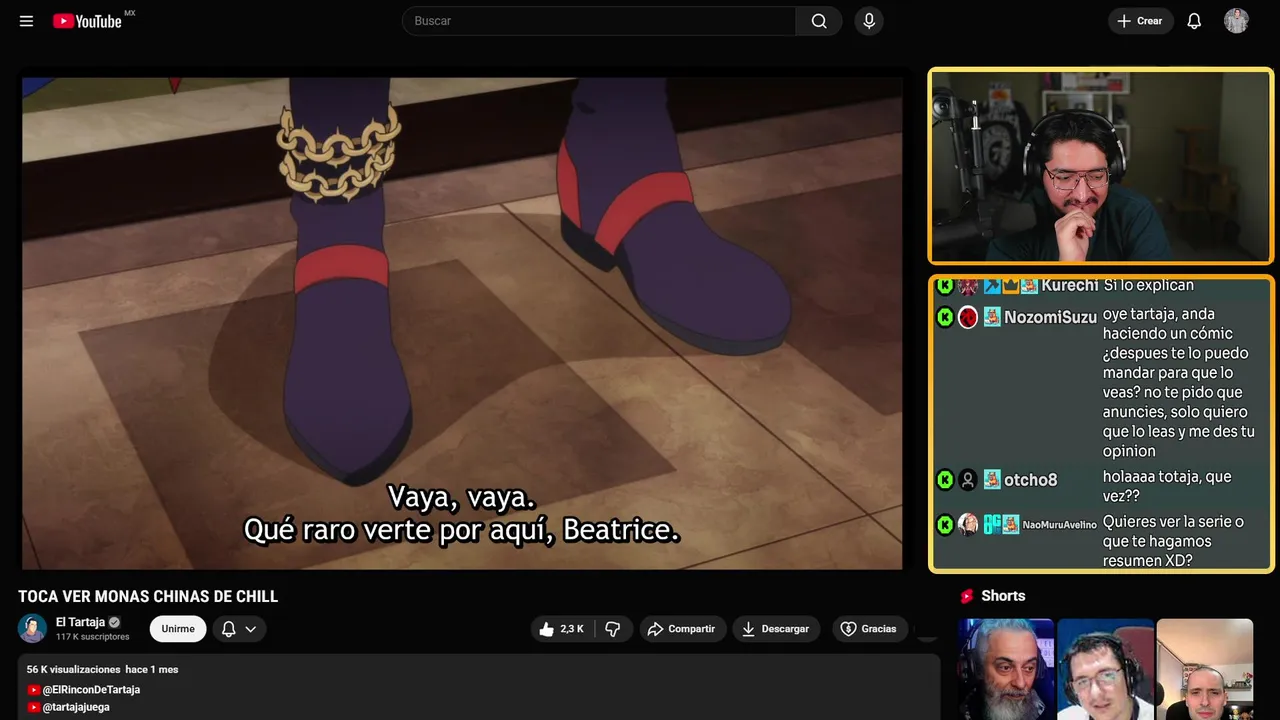The image size is (1280, 720).
Task: Open the account avatar menu
Action: (1236, 21)
